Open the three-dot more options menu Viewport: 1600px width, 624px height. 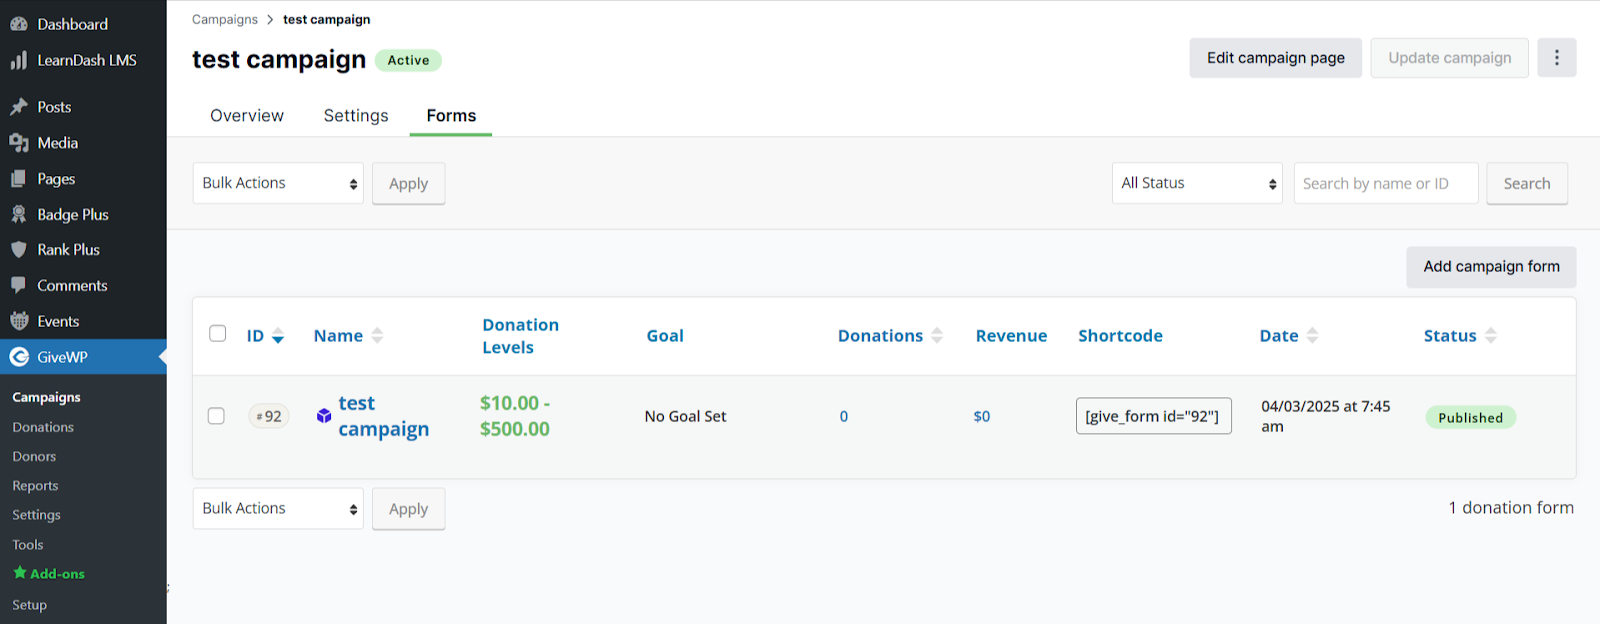click(x=1556, y=58)
